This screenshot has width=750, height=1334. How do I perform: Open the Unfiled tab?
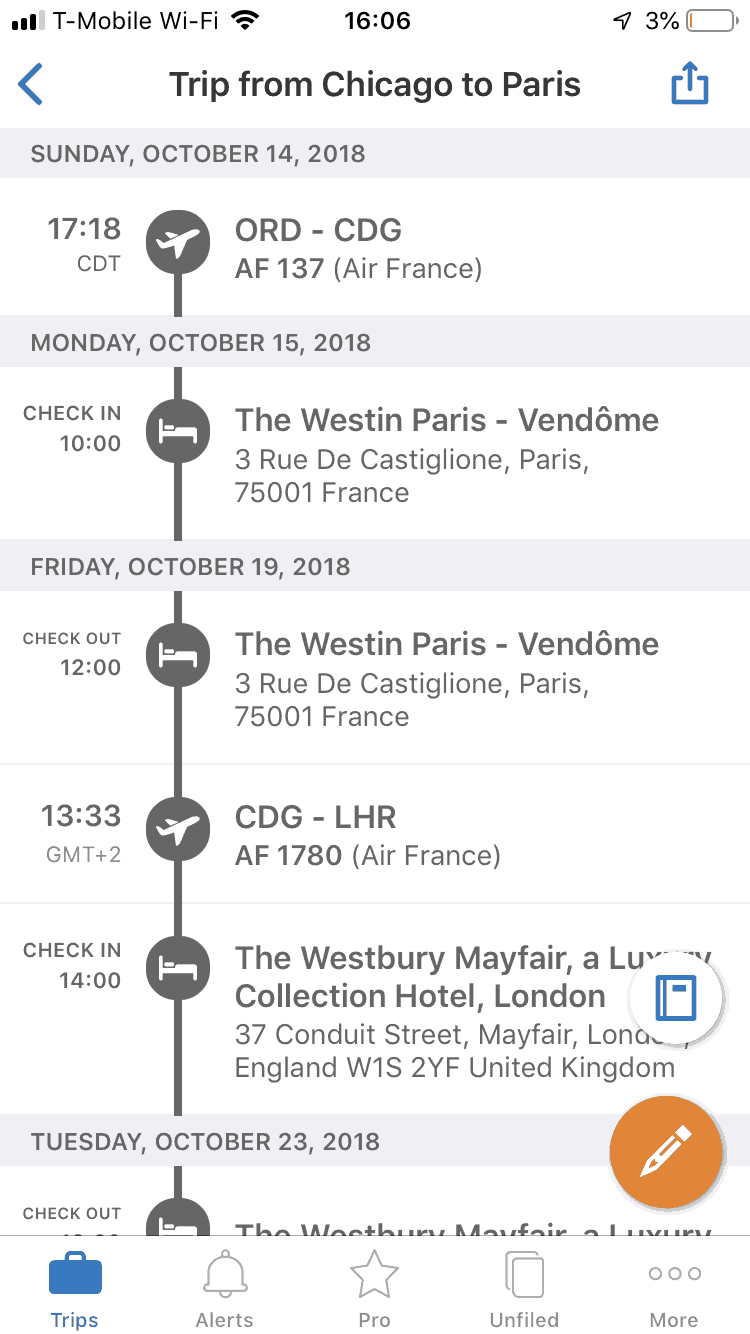point(524,1290)
